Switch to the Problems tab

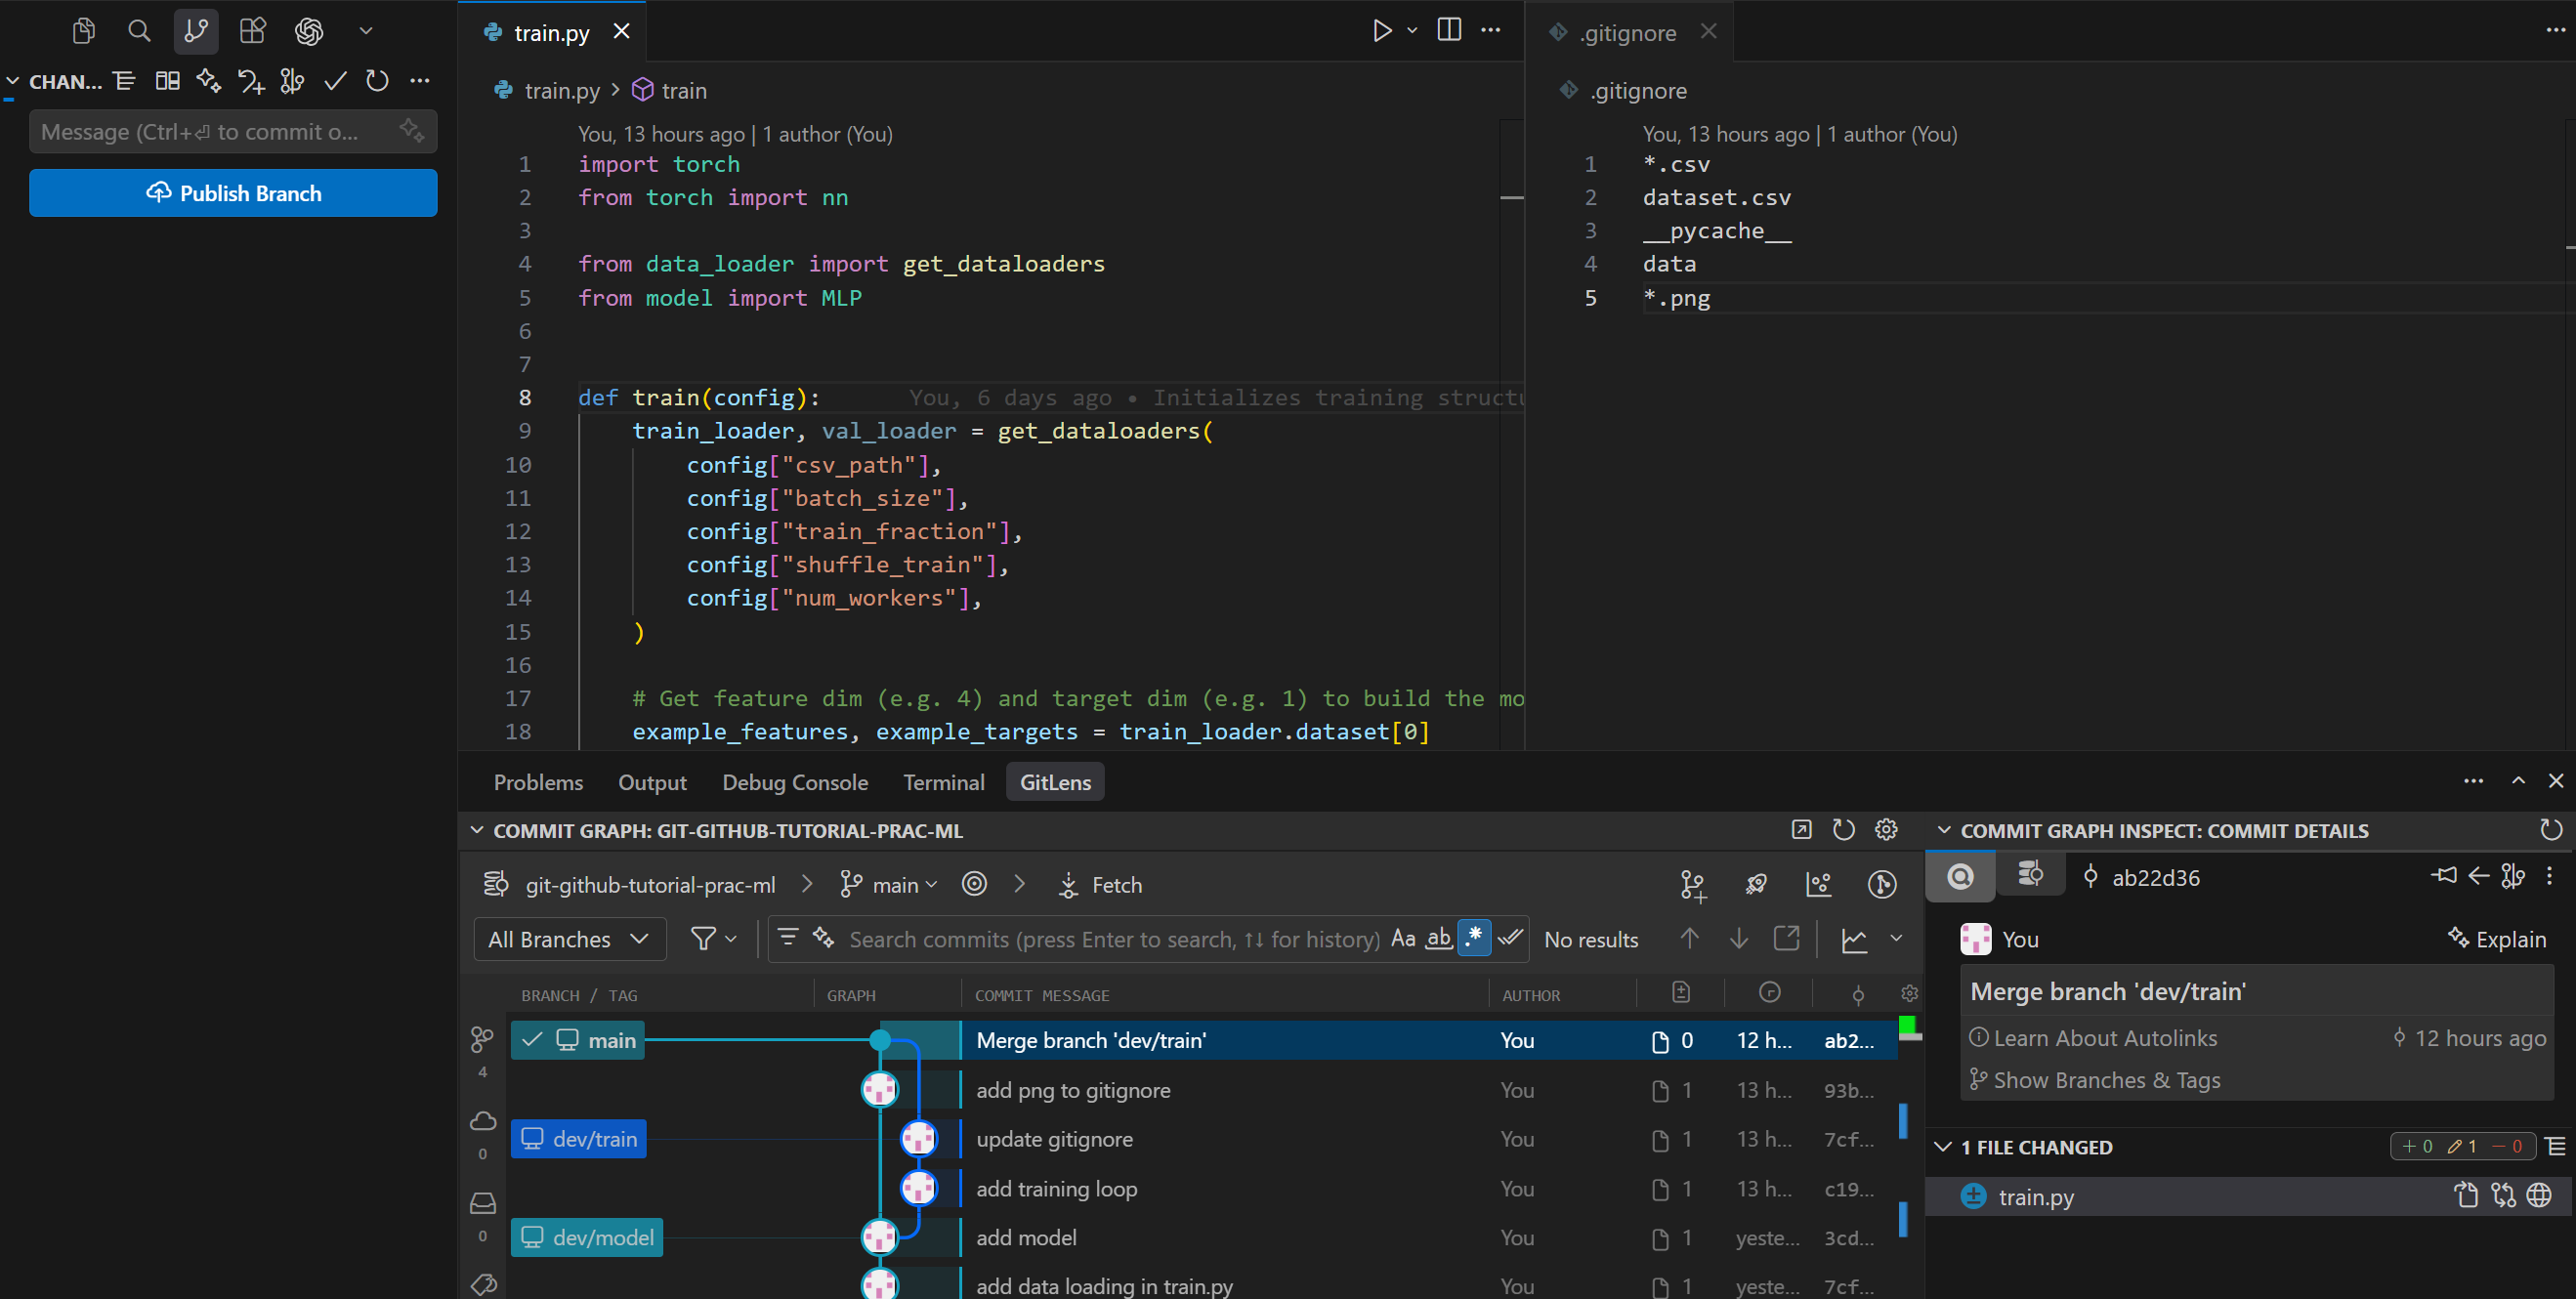tap(538, 782)
